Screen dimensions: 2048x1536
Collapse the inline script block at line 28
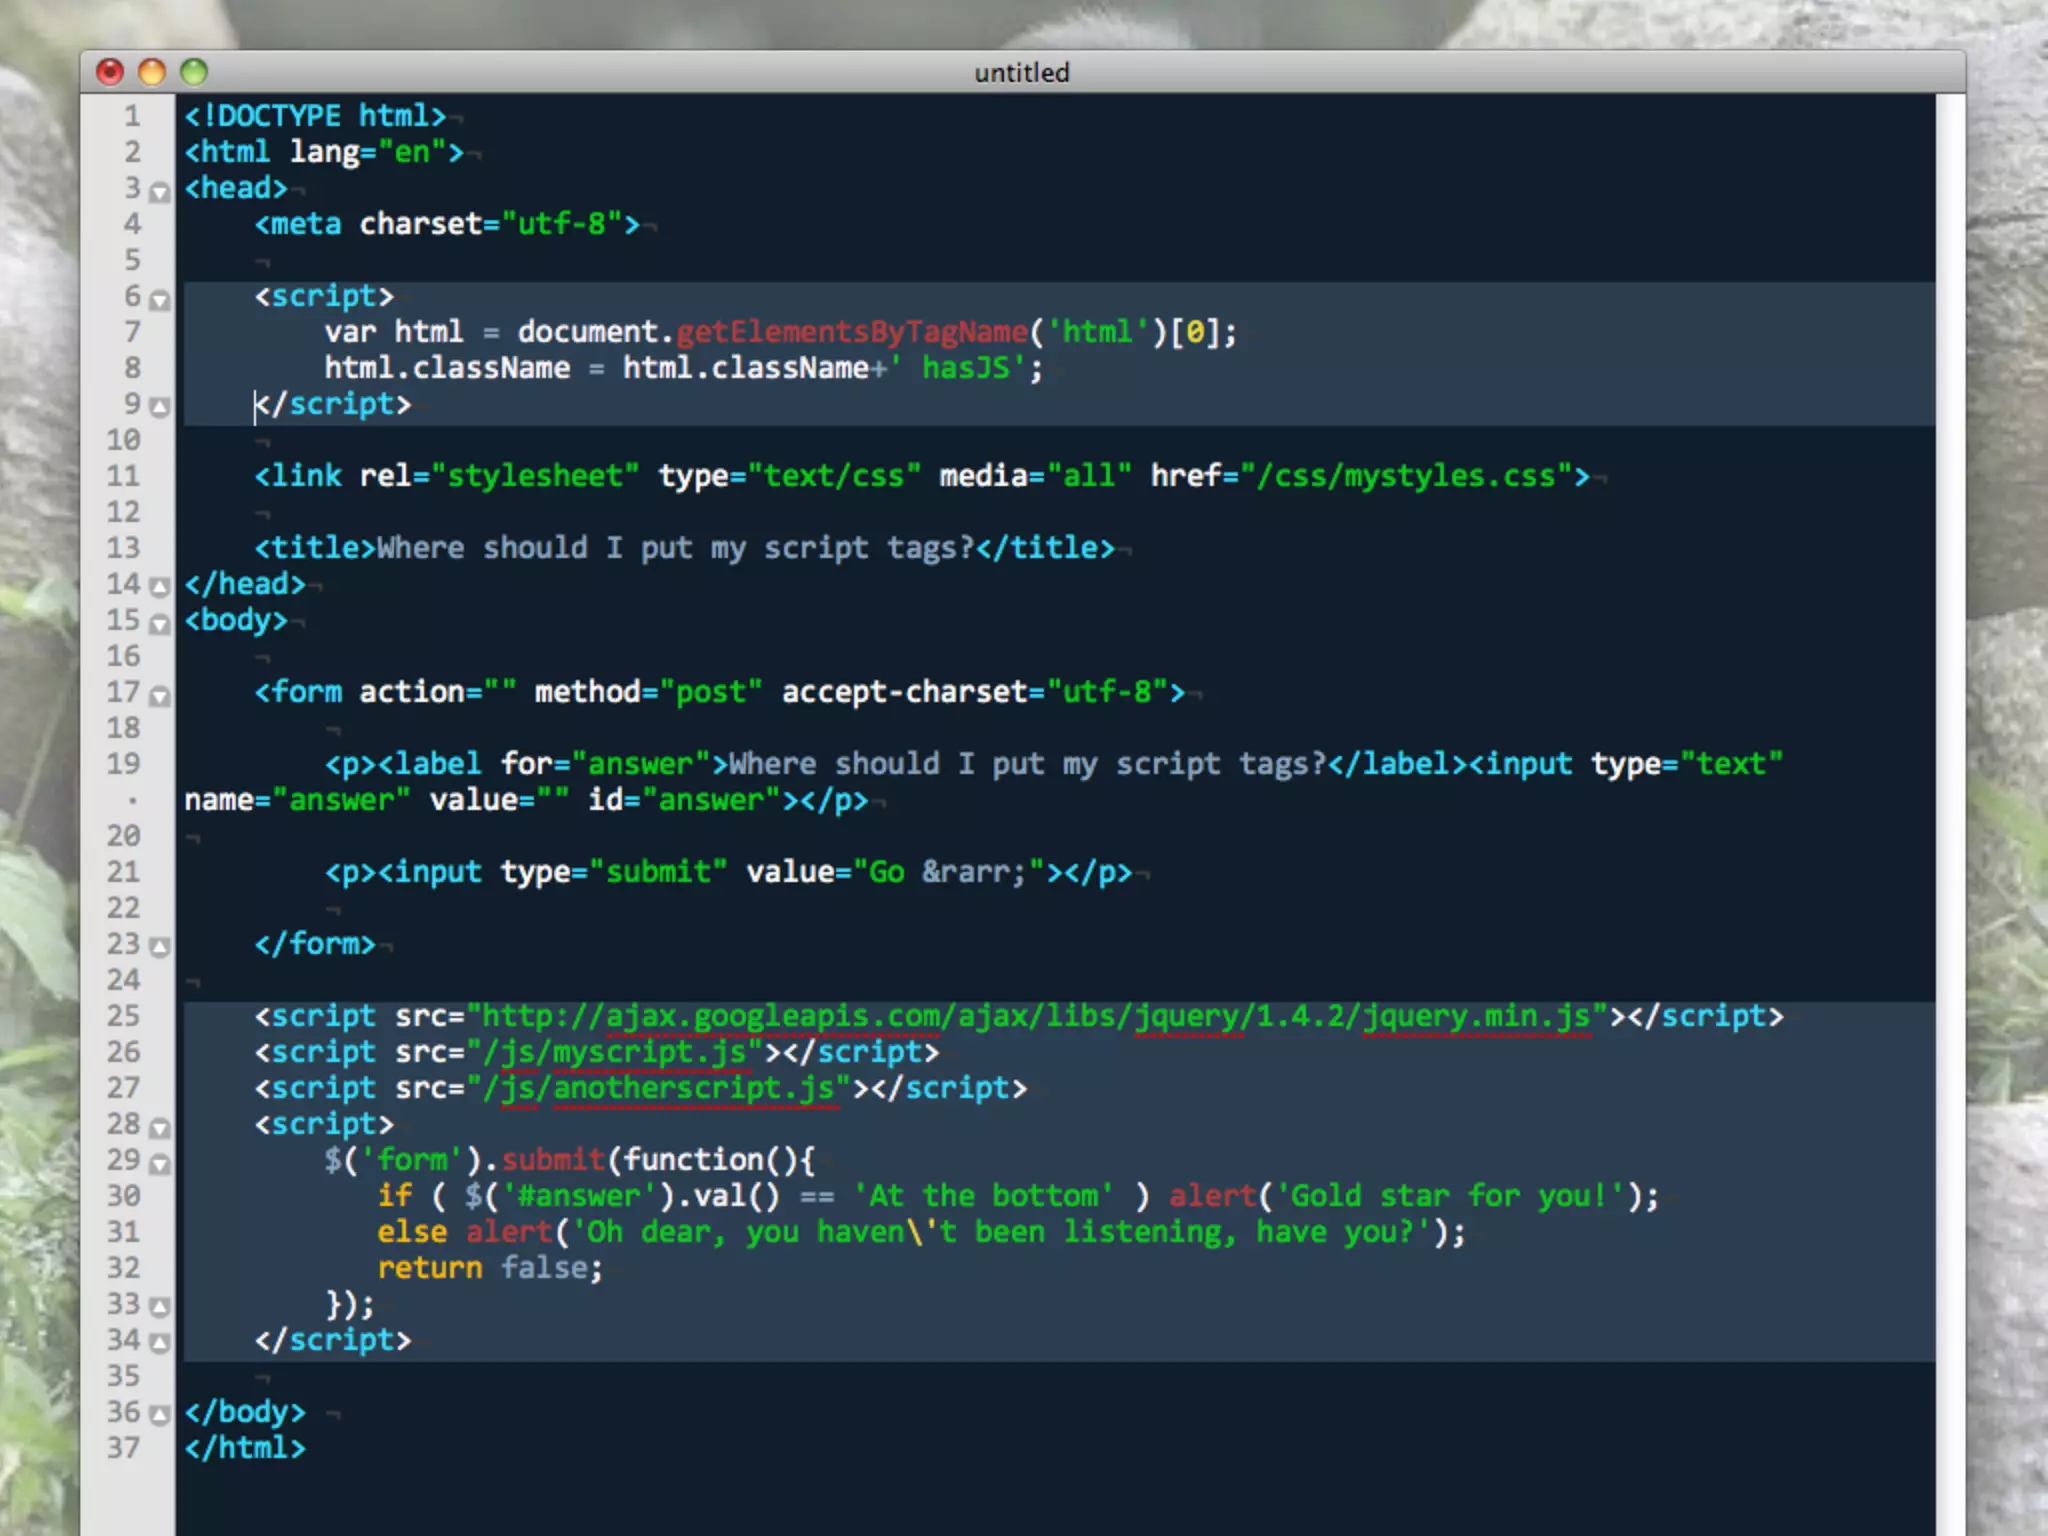pyautogui.click(x=159, y=1127)
